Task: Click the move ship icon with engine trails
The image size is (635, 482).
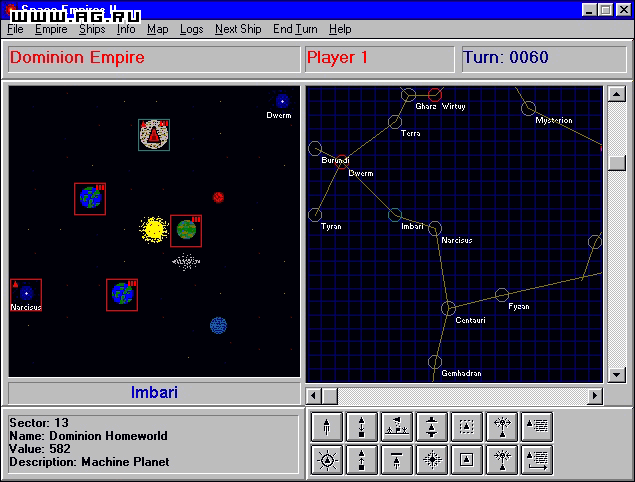Action: 327,427
